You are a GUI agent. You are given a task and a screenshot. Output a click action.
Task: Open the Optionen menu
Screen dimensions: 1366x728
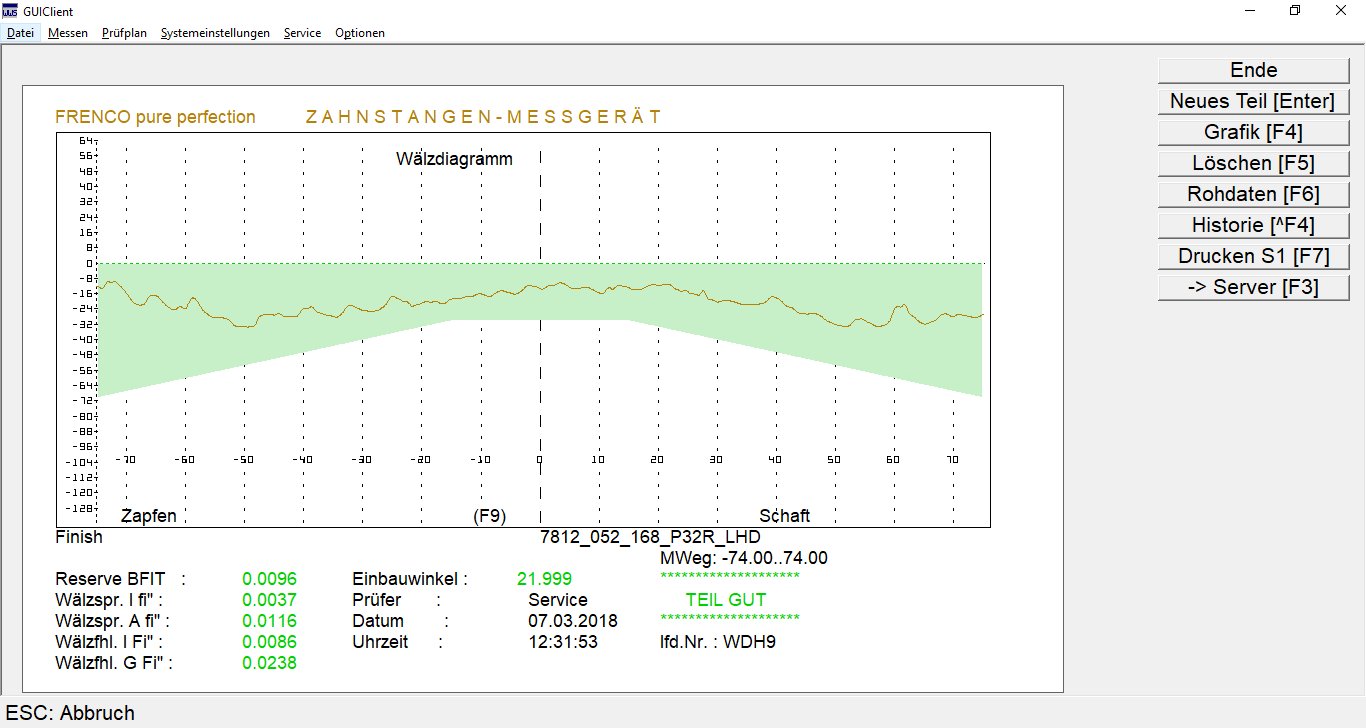coord(360,33)
